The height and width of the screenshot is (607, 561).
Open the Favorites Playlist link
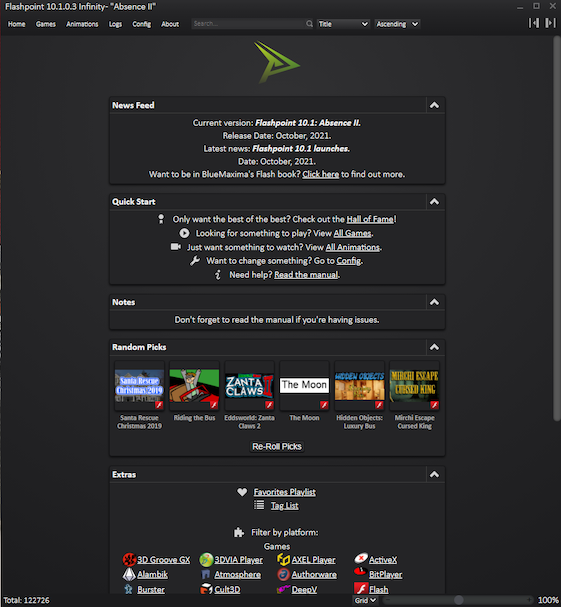(x=285, y=492)
